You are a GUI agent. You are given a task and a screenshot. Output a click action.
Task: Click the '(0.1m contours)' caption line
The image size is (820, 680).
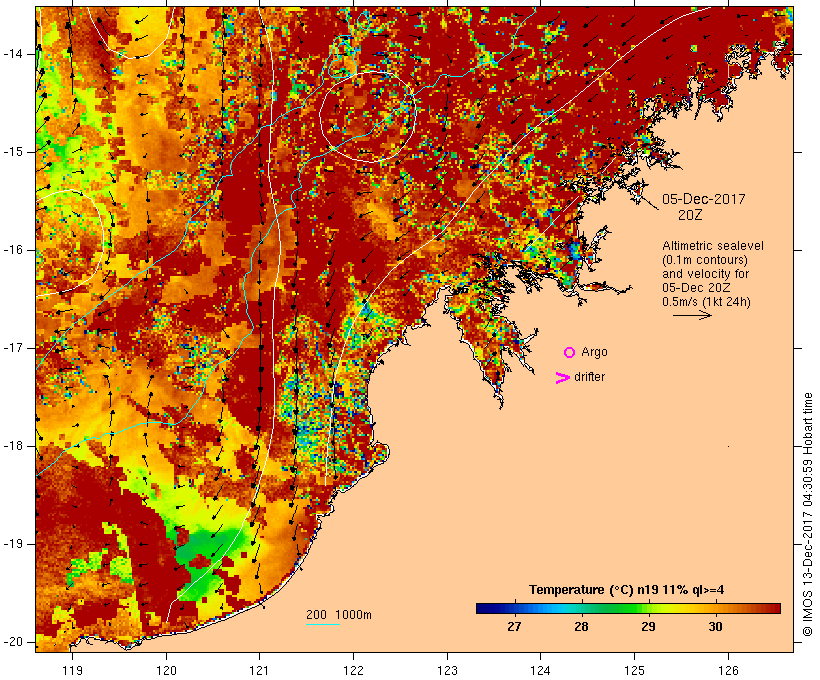pos(705,260)
